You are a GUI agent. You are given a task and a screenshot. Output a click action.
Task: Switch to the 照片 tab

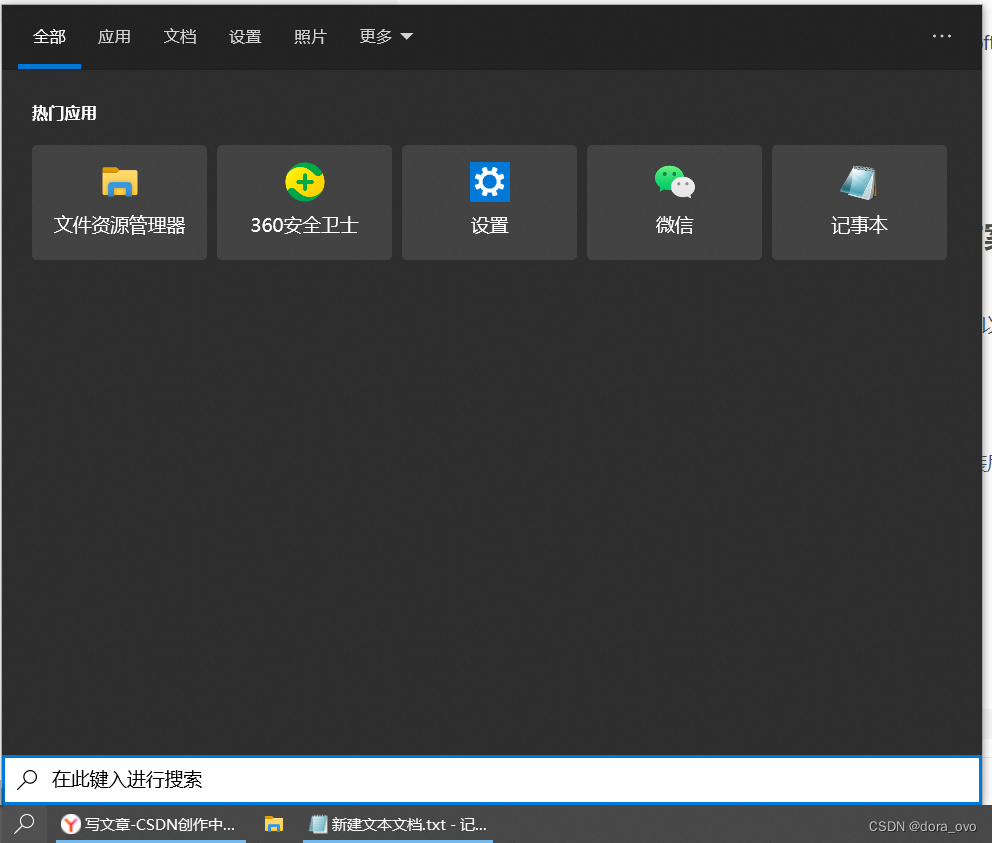310,37
